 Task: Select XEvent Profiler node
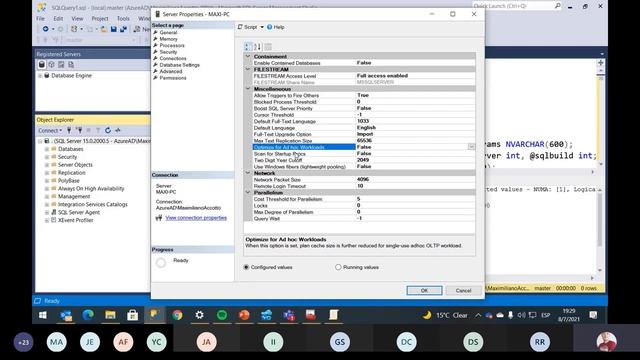point(75,220)
